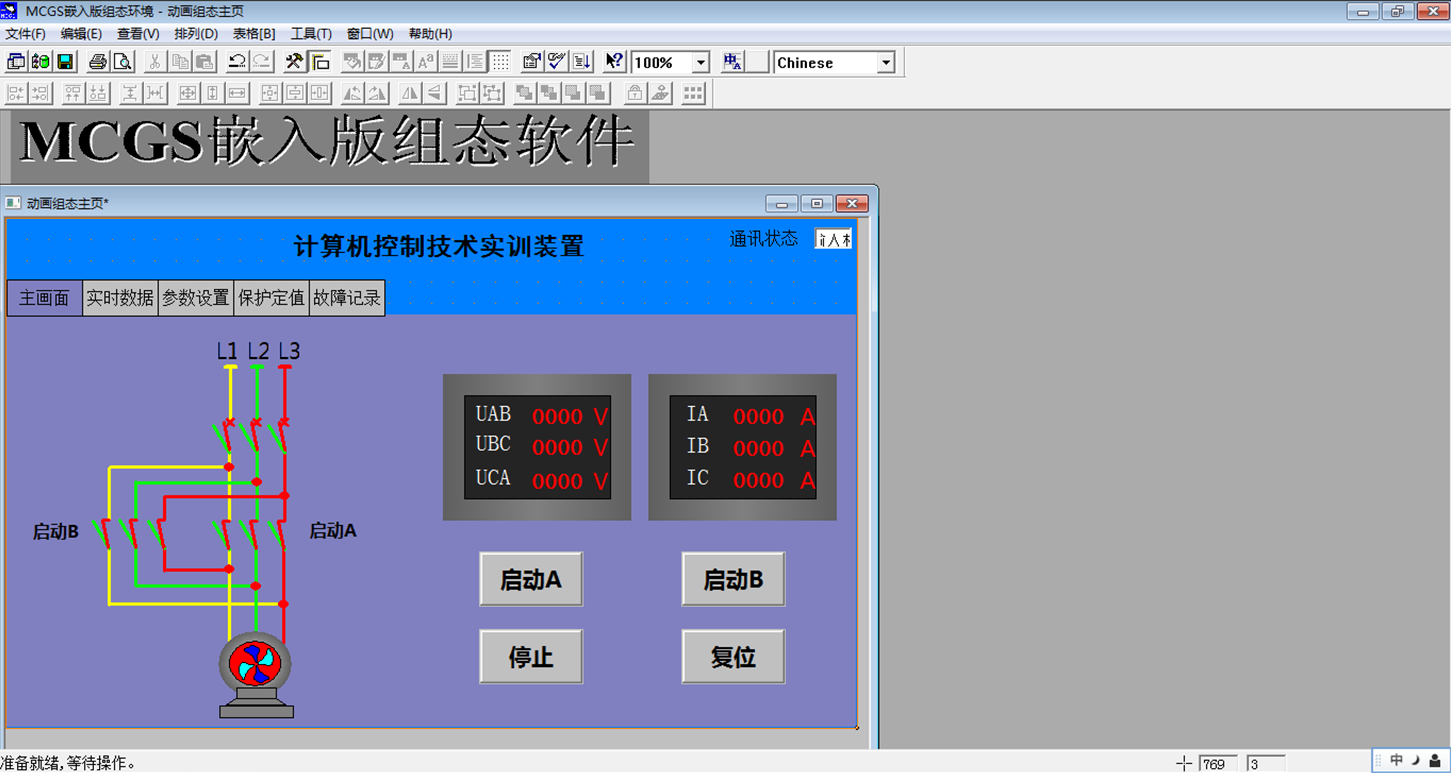The image size is (1451, 773).
Task: Switch to the 保护定值 tab
Action: 271,298
